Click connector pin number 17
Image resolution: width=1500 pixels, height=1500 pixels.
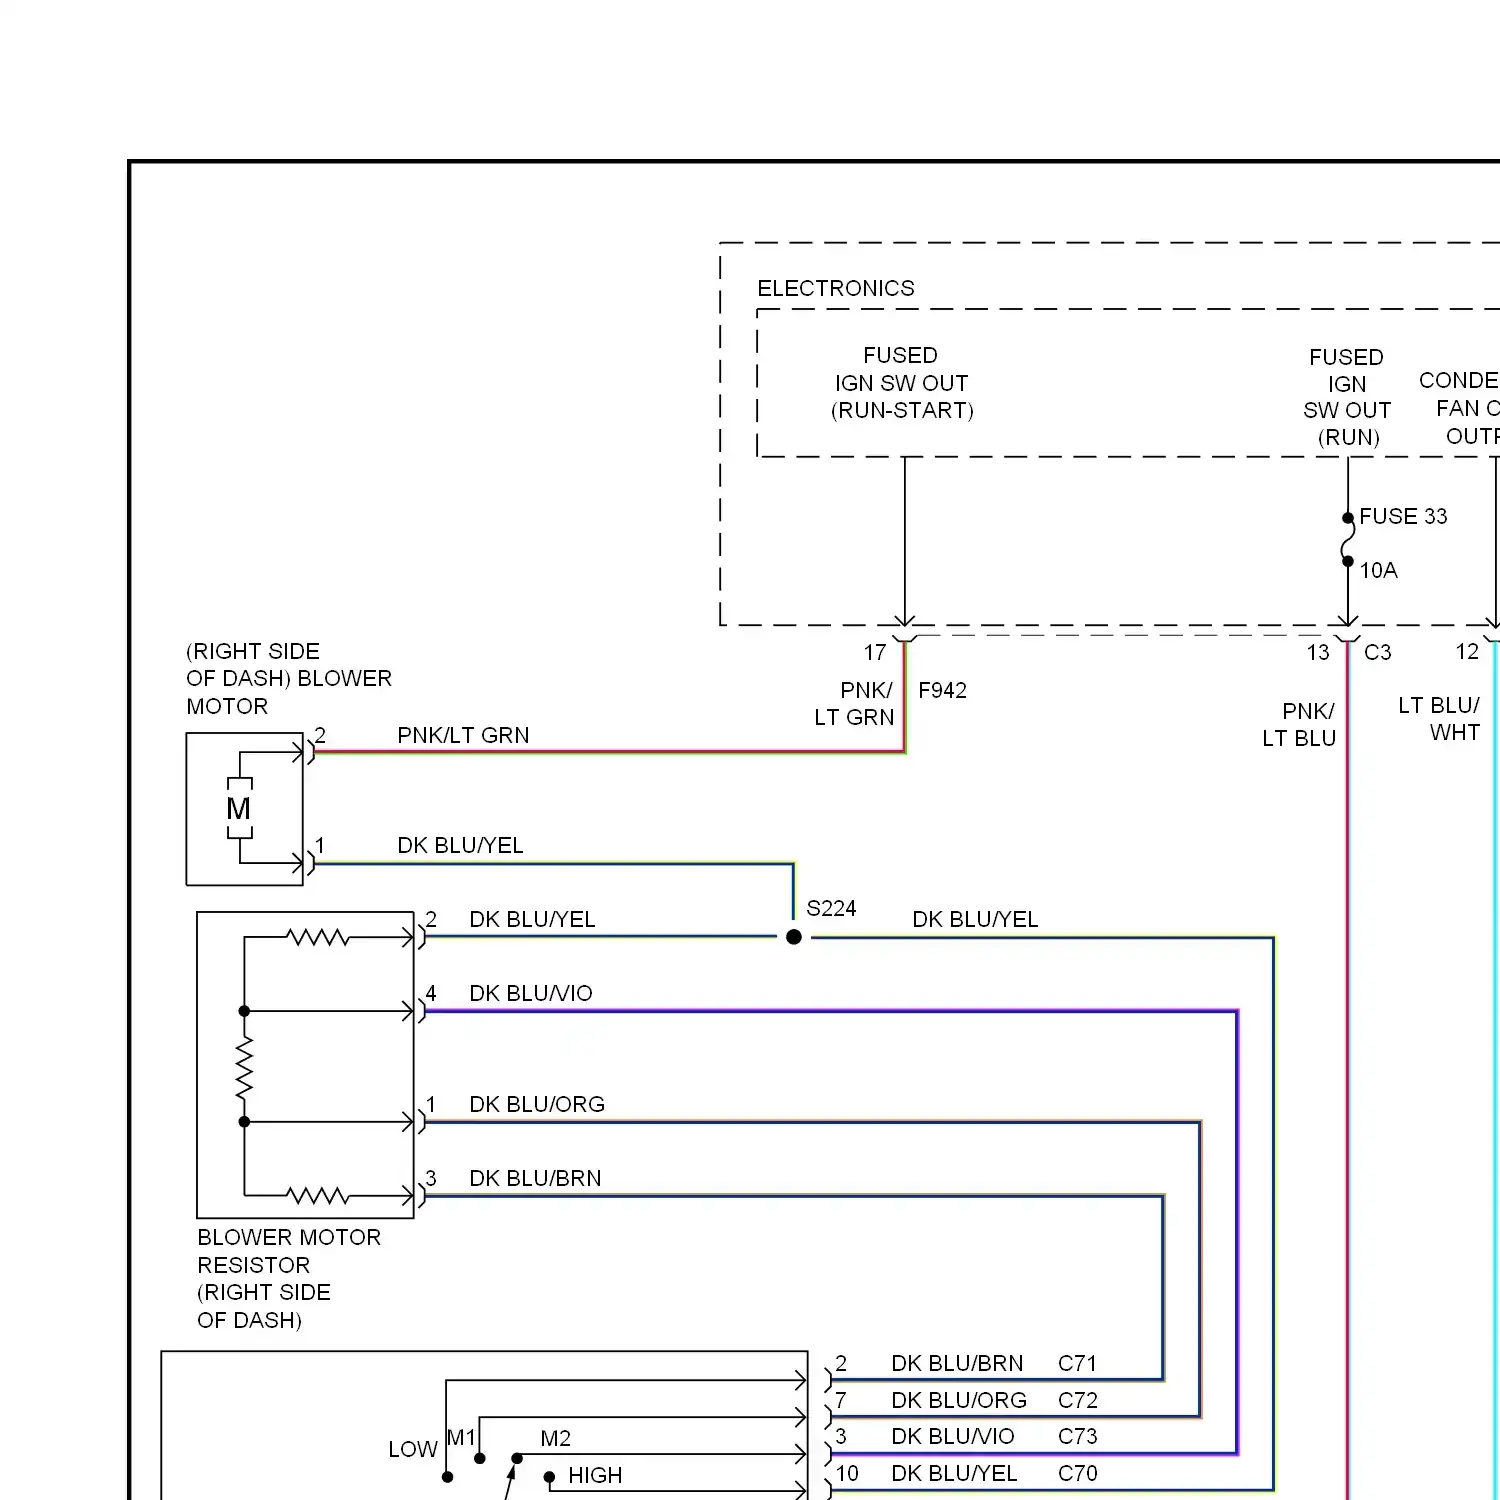(875, 653)
